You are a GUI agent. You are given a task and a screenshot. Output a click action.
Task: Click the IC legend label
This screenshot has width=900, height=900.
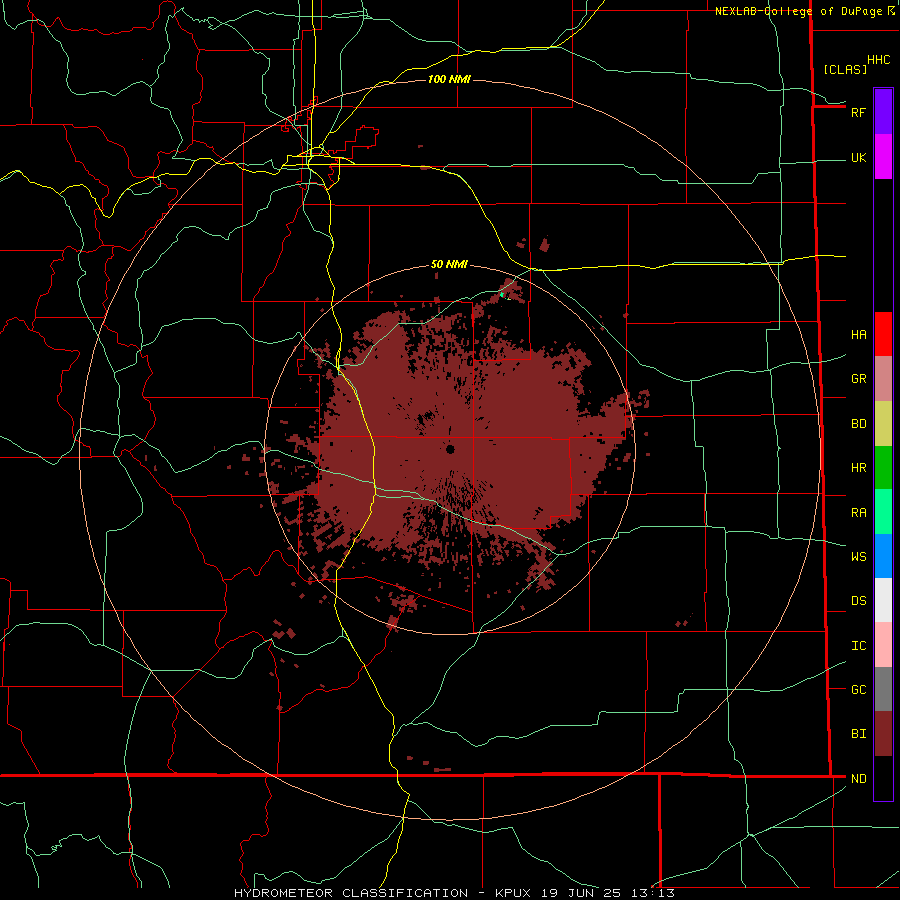pyautogui.click(x=858, y=645)
